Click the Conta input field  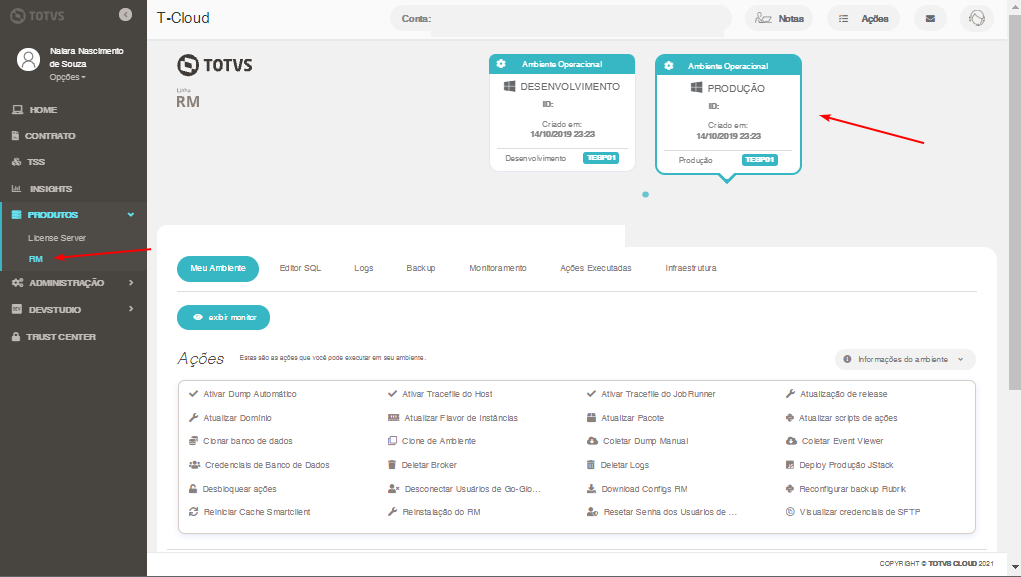560,17
